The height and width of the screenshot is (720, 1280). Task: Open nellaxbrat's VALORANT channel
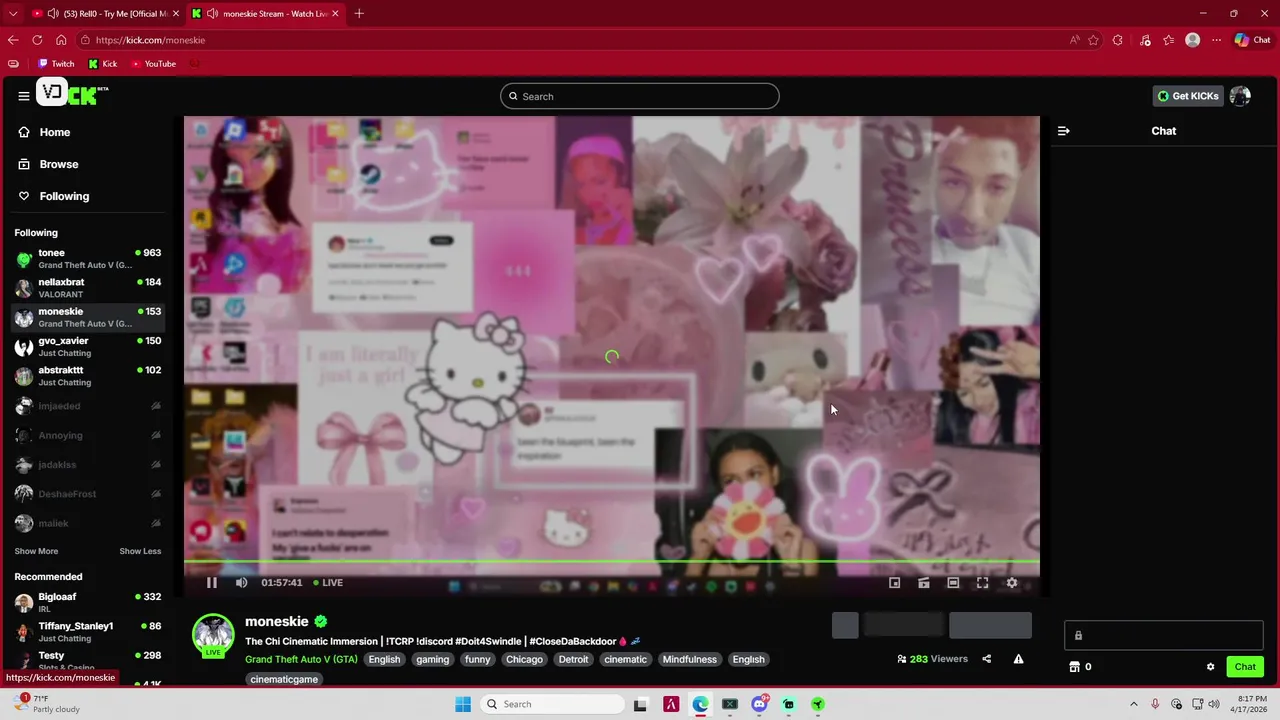point(88,288)
